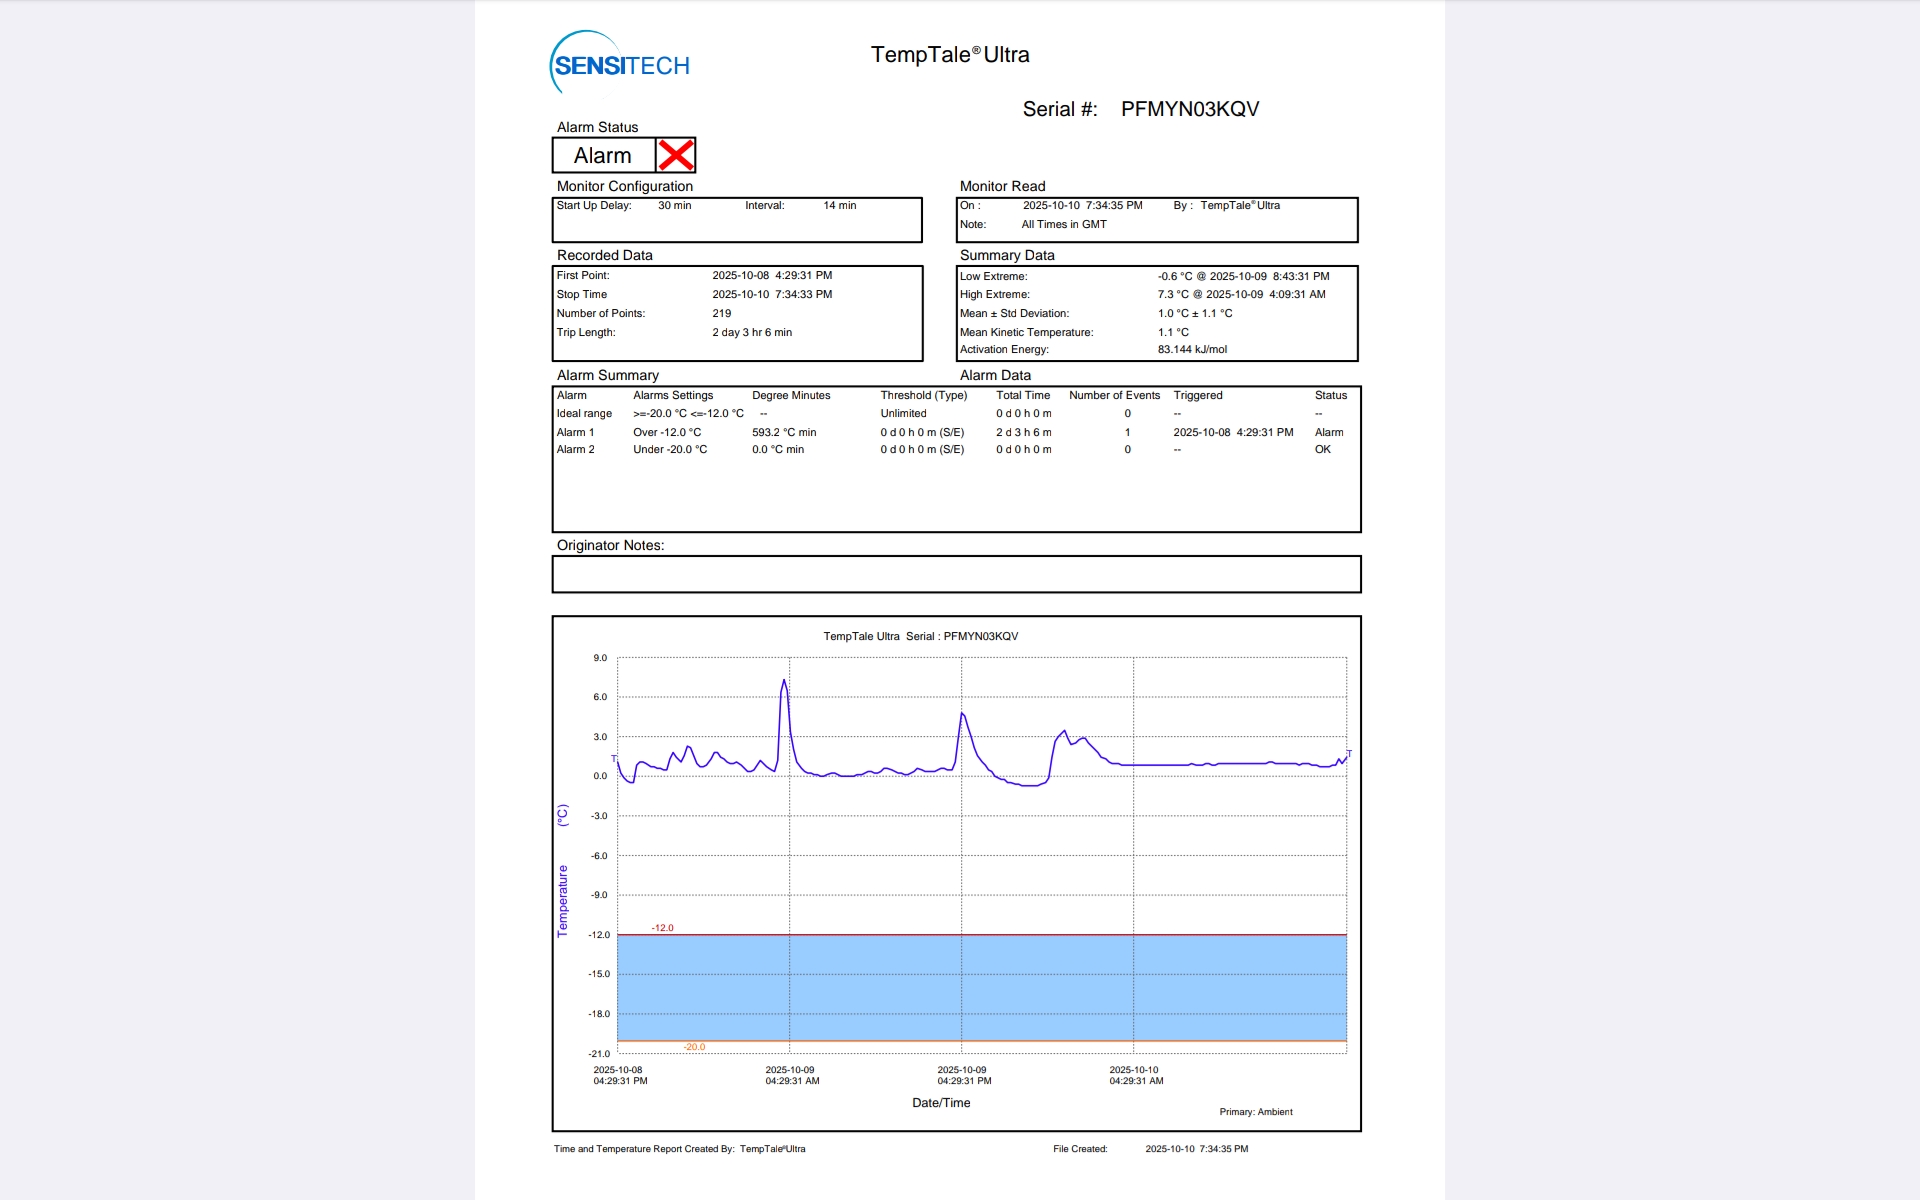Image resolution: width=1920 pixels, height=1200 pixels.
Task: Click the red -12.0 threshold line label
Action: [x=662, y=928]
